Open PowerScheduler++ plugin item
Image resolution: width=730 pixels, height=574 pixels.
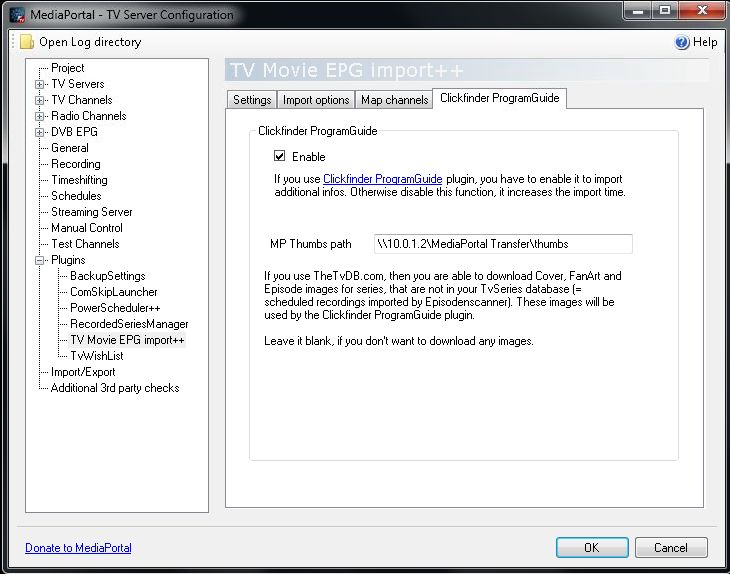pos(115,308)
